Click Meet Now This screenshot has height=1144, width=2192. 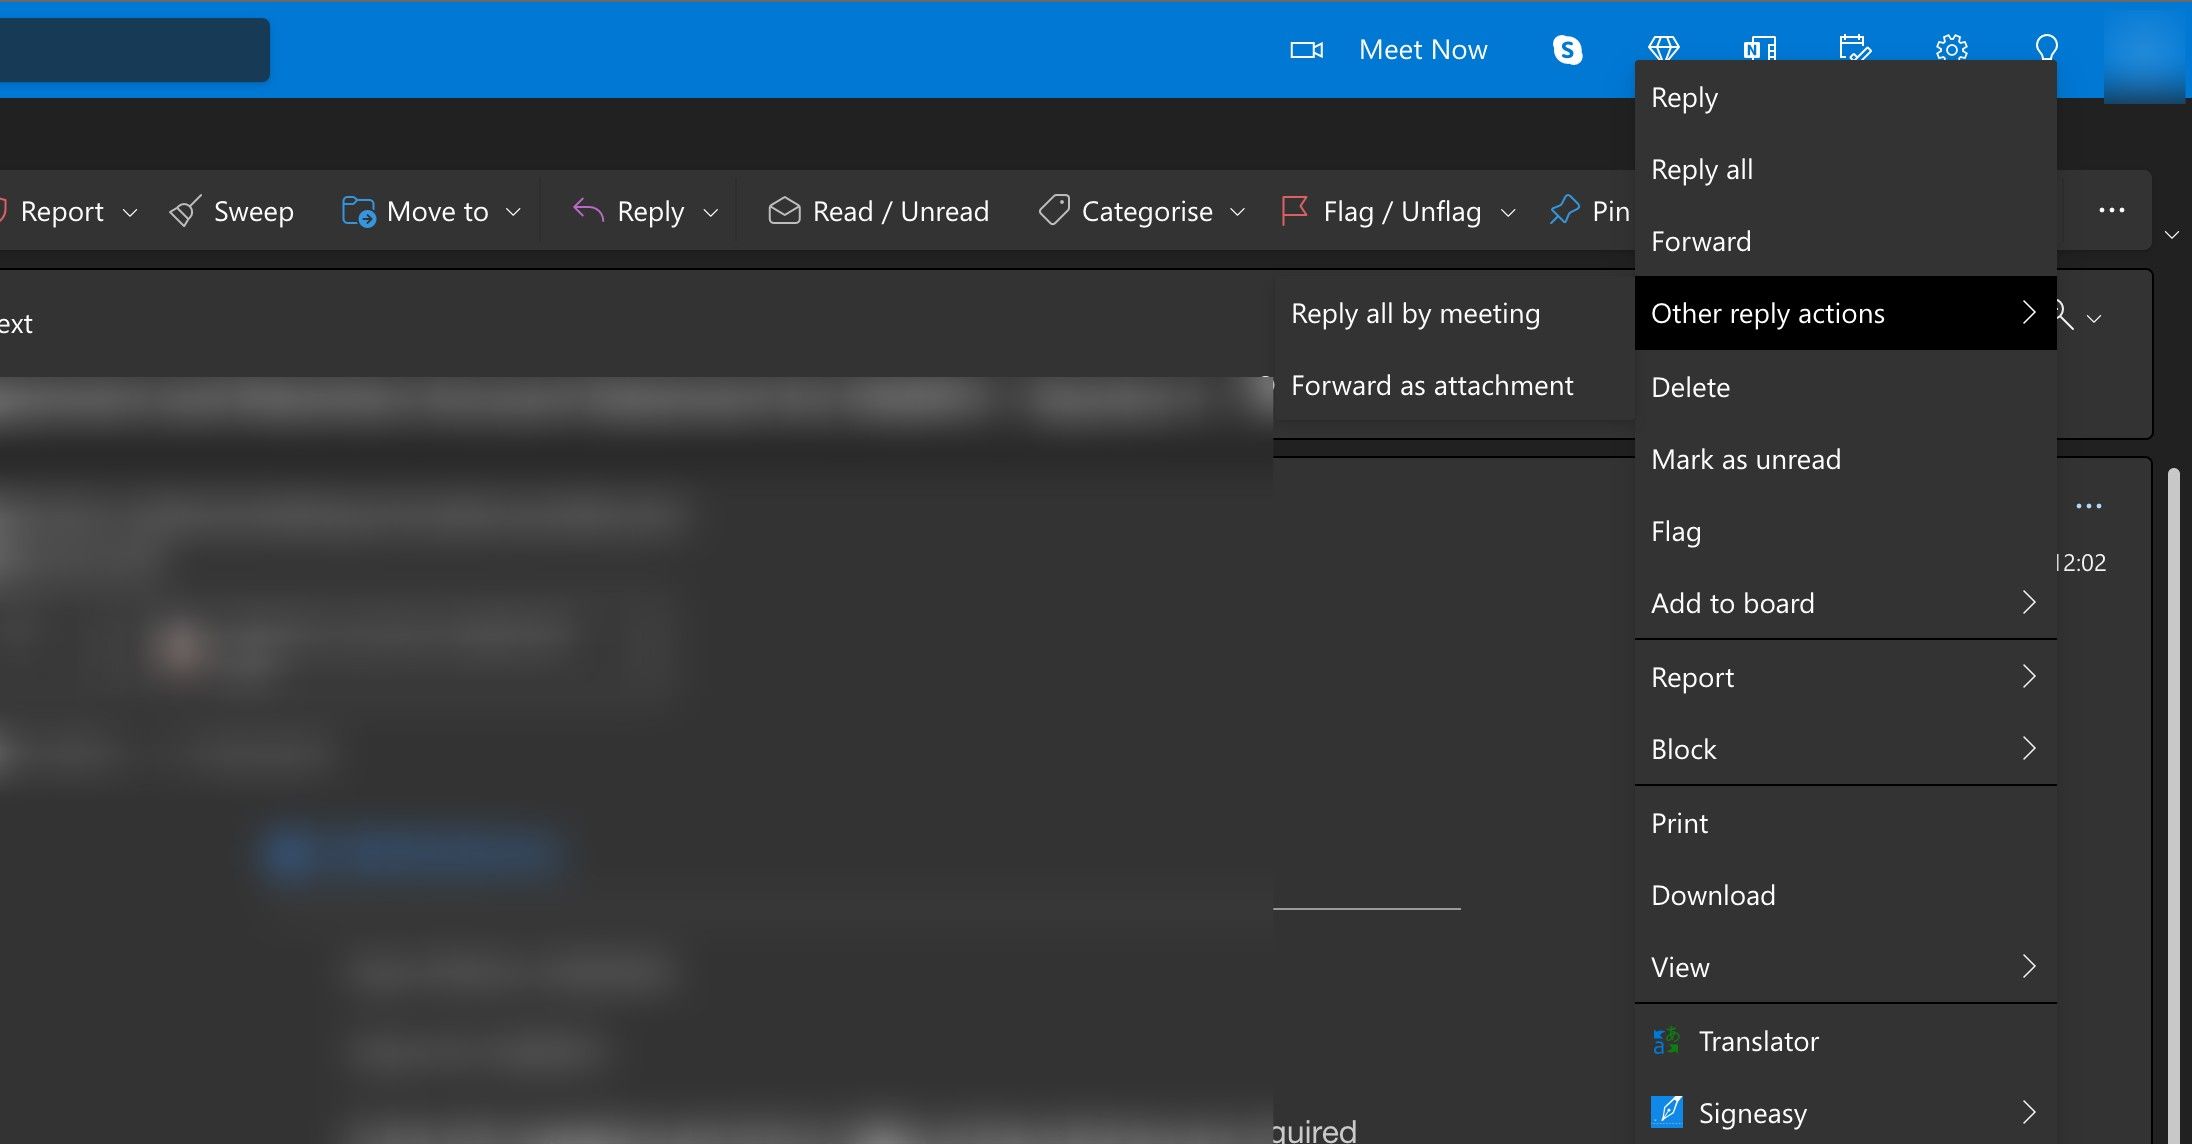point(1422,49)
